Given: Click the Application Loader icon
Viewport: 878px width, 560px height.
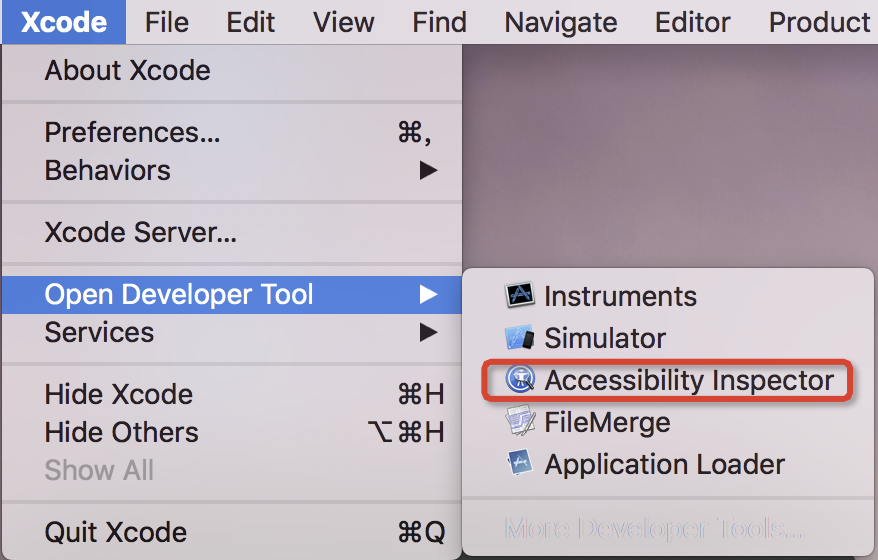Looking at the screenshot, I should coord(520,464).
